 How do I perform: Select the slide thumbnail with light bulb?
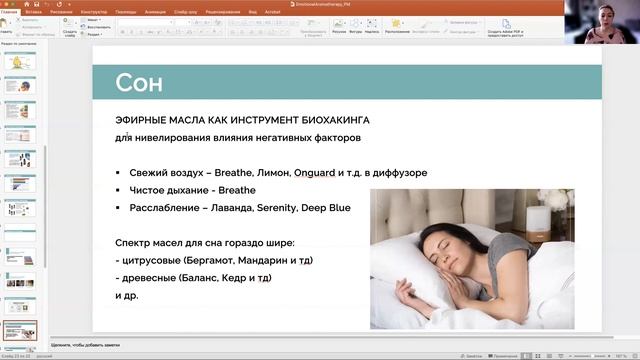click(x=20, y=62)
